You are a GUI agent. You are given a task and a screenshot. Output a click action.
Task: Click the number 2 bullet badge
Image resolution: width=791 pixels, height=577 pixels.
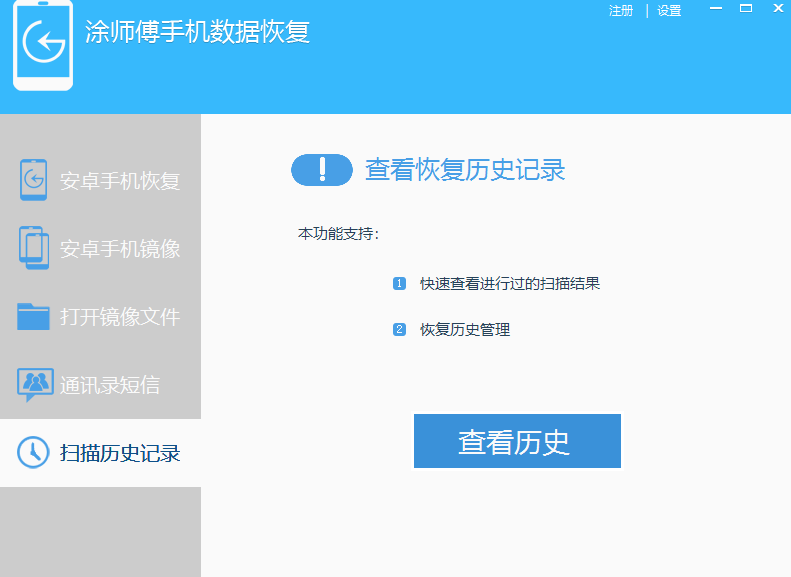[399, 330]
